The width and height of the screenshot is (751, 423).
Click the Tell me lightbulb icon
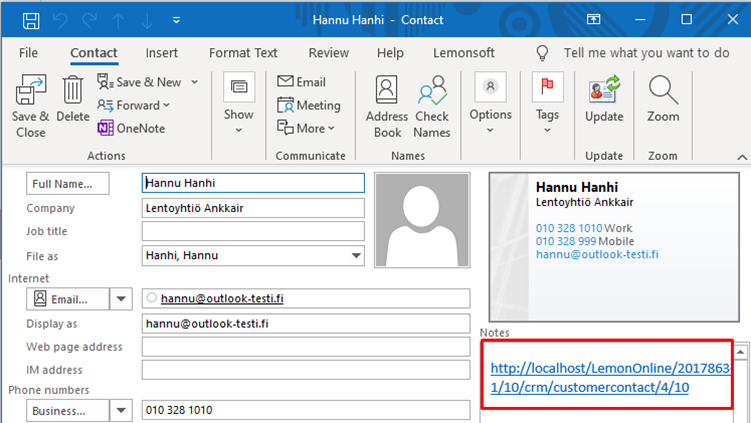click(542, 53)
